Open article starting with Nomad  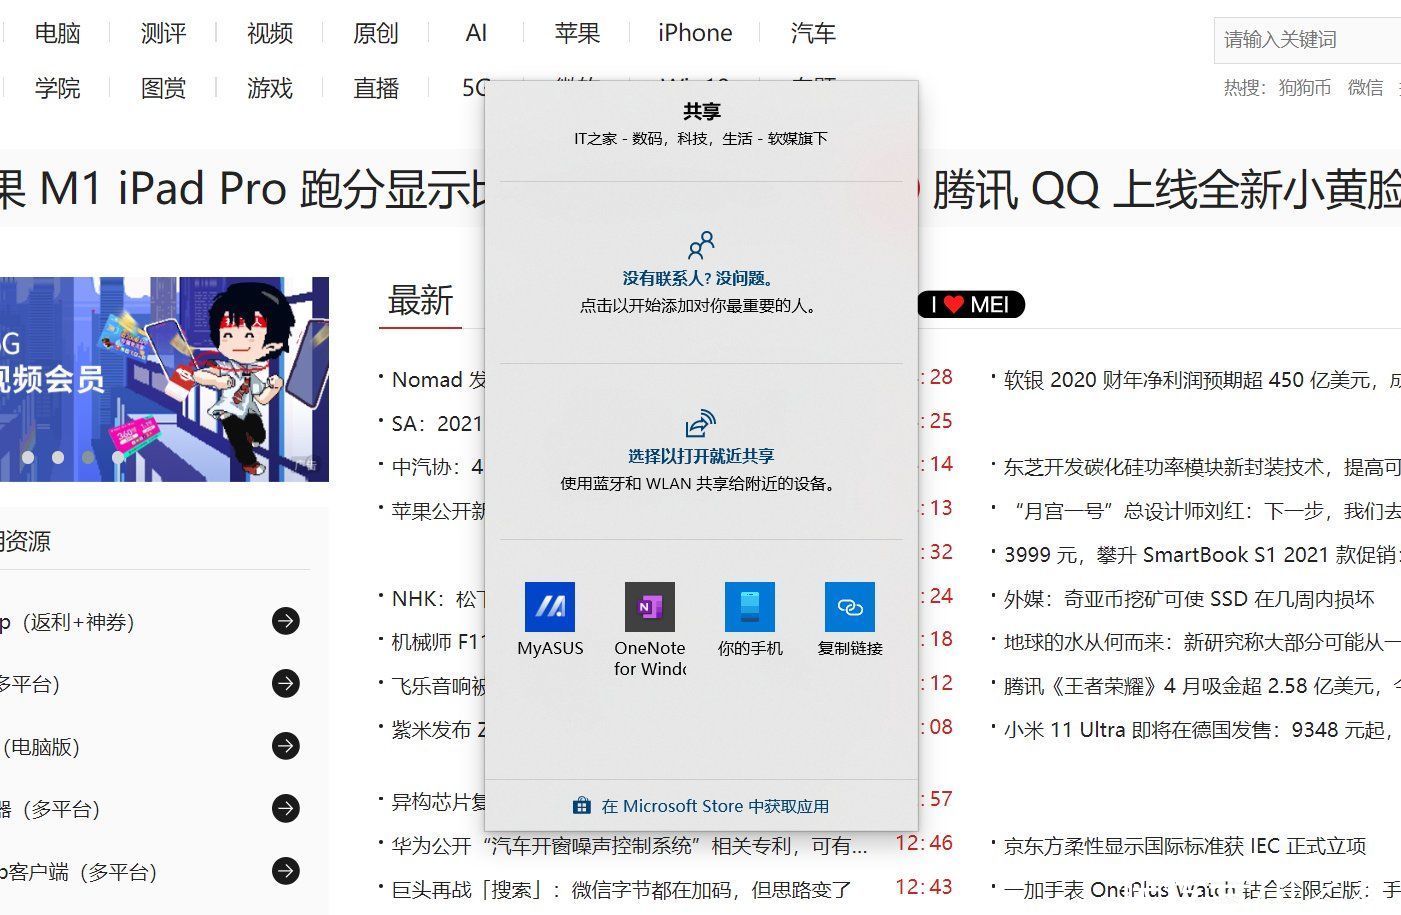tap(438, 380)
